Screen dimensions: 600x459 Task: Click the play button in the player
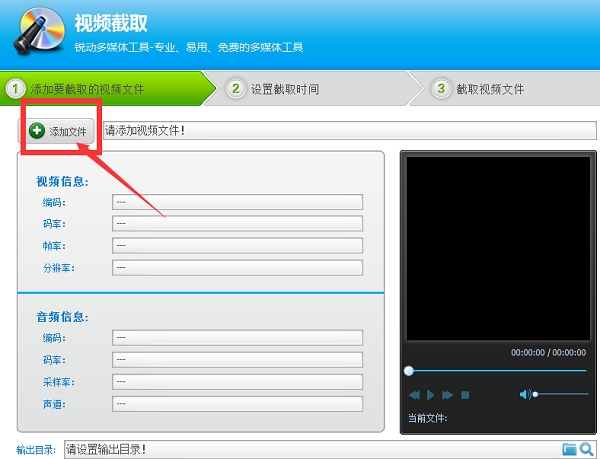[x=430, y=395]
